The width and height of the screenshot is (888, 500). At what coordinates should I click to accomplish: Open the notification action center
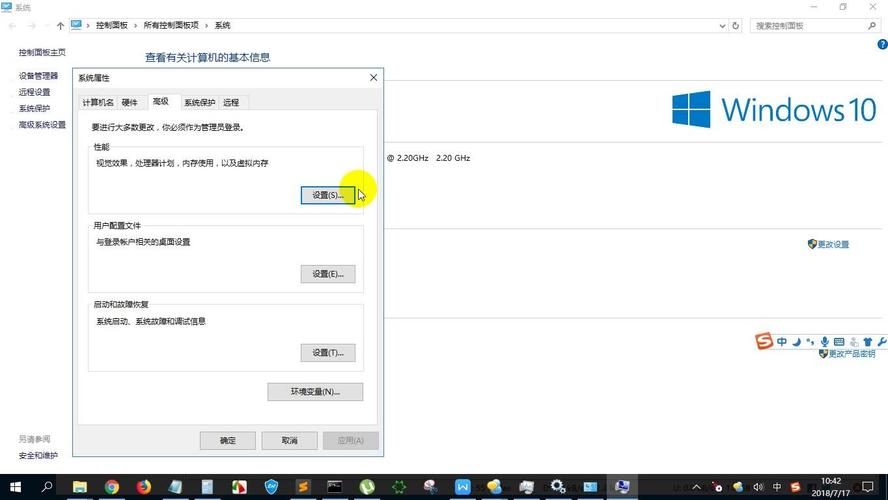[868, 487]
